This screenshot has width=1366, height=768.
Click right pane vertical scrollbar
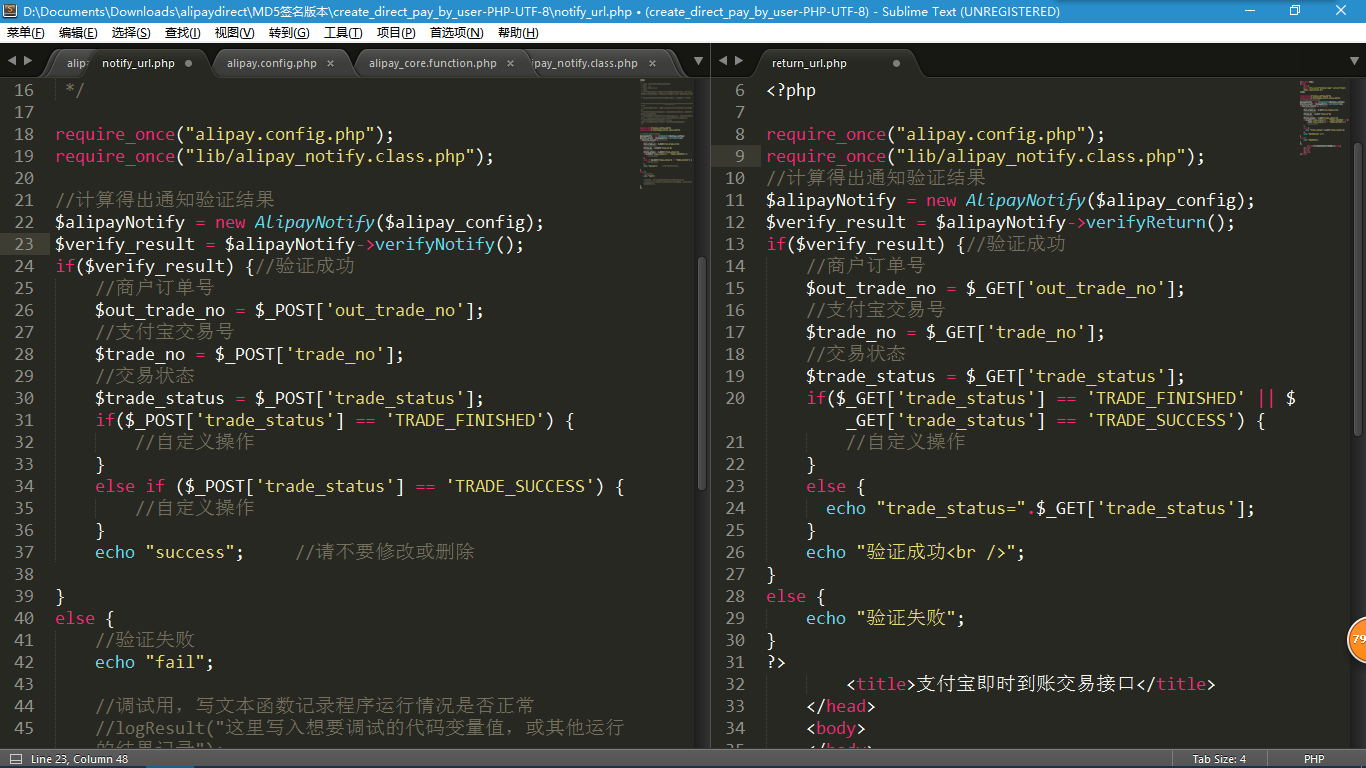(x=1357, y=288)
